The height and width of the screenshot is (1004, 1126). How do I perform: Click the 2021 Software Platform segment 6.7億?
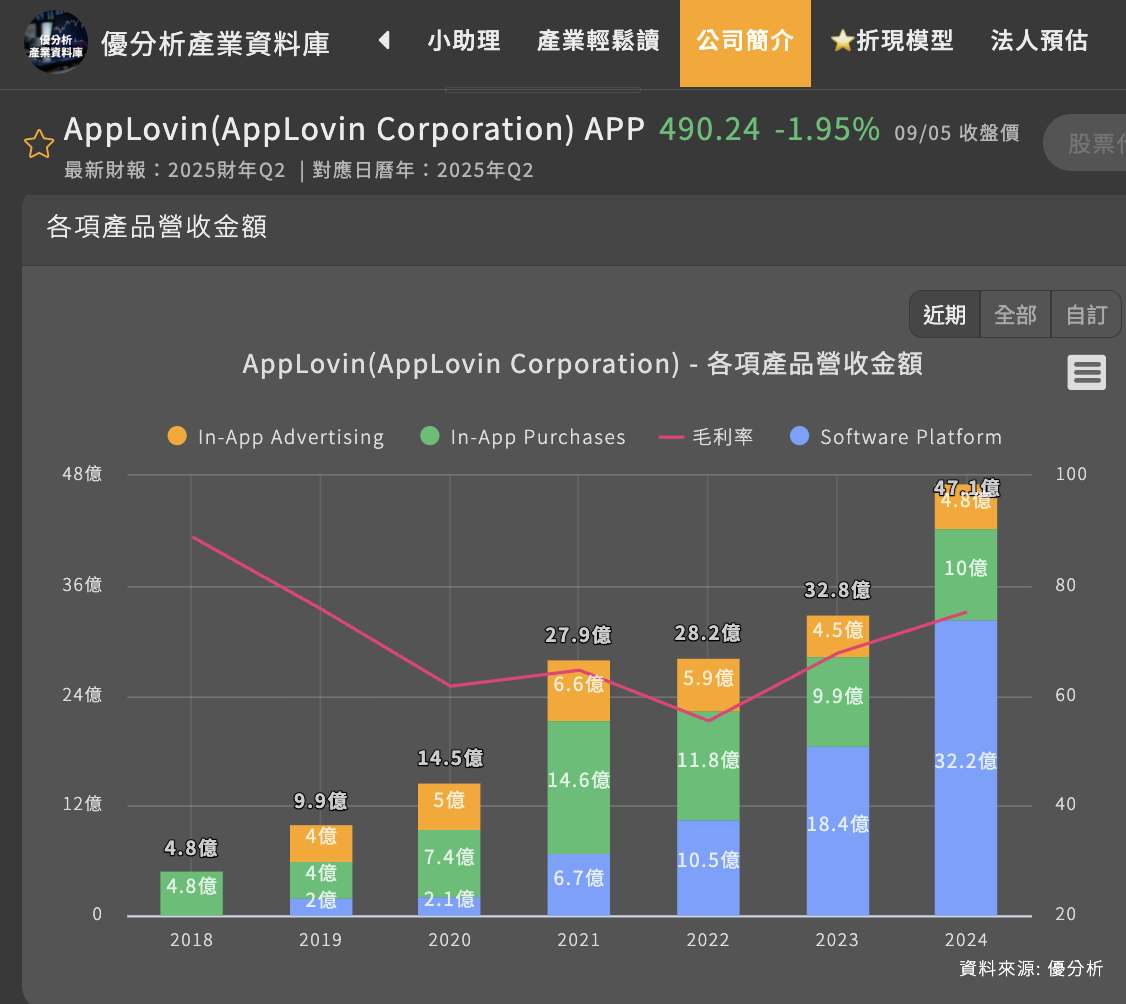pyautogui.click(x=579, y=885)
